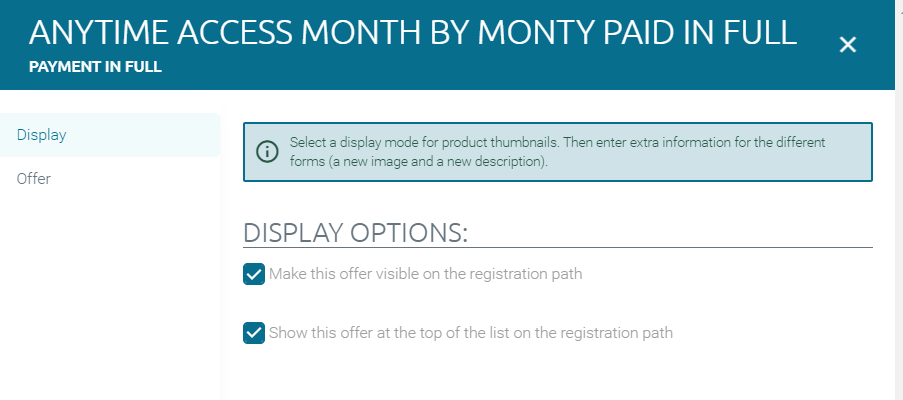Image resolution: width=903 pixels, height=400 pixels.
Task: Click the checkmark beside "Show this offer"
Action: click(x=254, y=333)
